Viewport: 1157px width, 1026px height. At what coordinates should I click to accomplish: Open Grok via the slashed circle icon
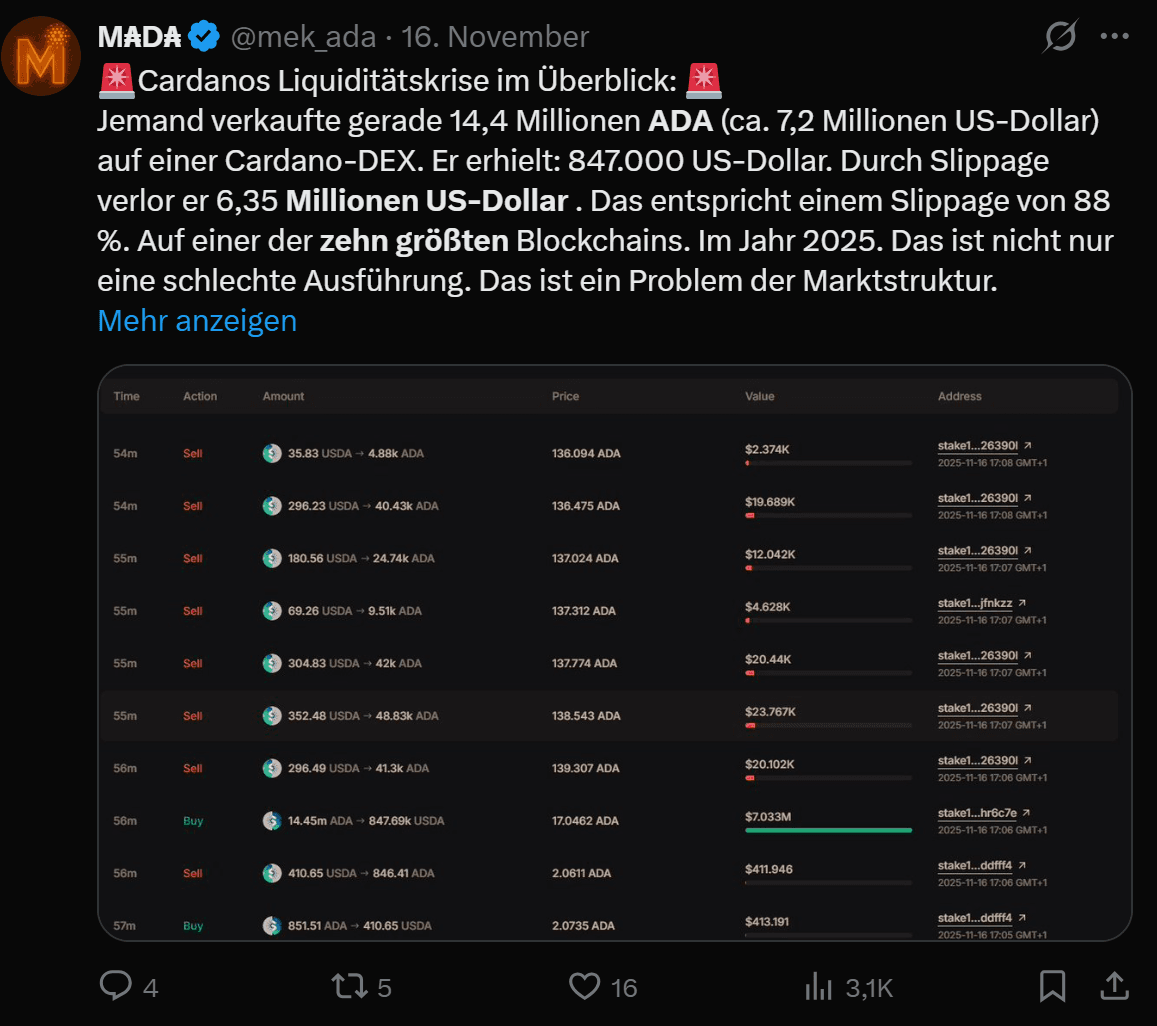point(1059,36)
